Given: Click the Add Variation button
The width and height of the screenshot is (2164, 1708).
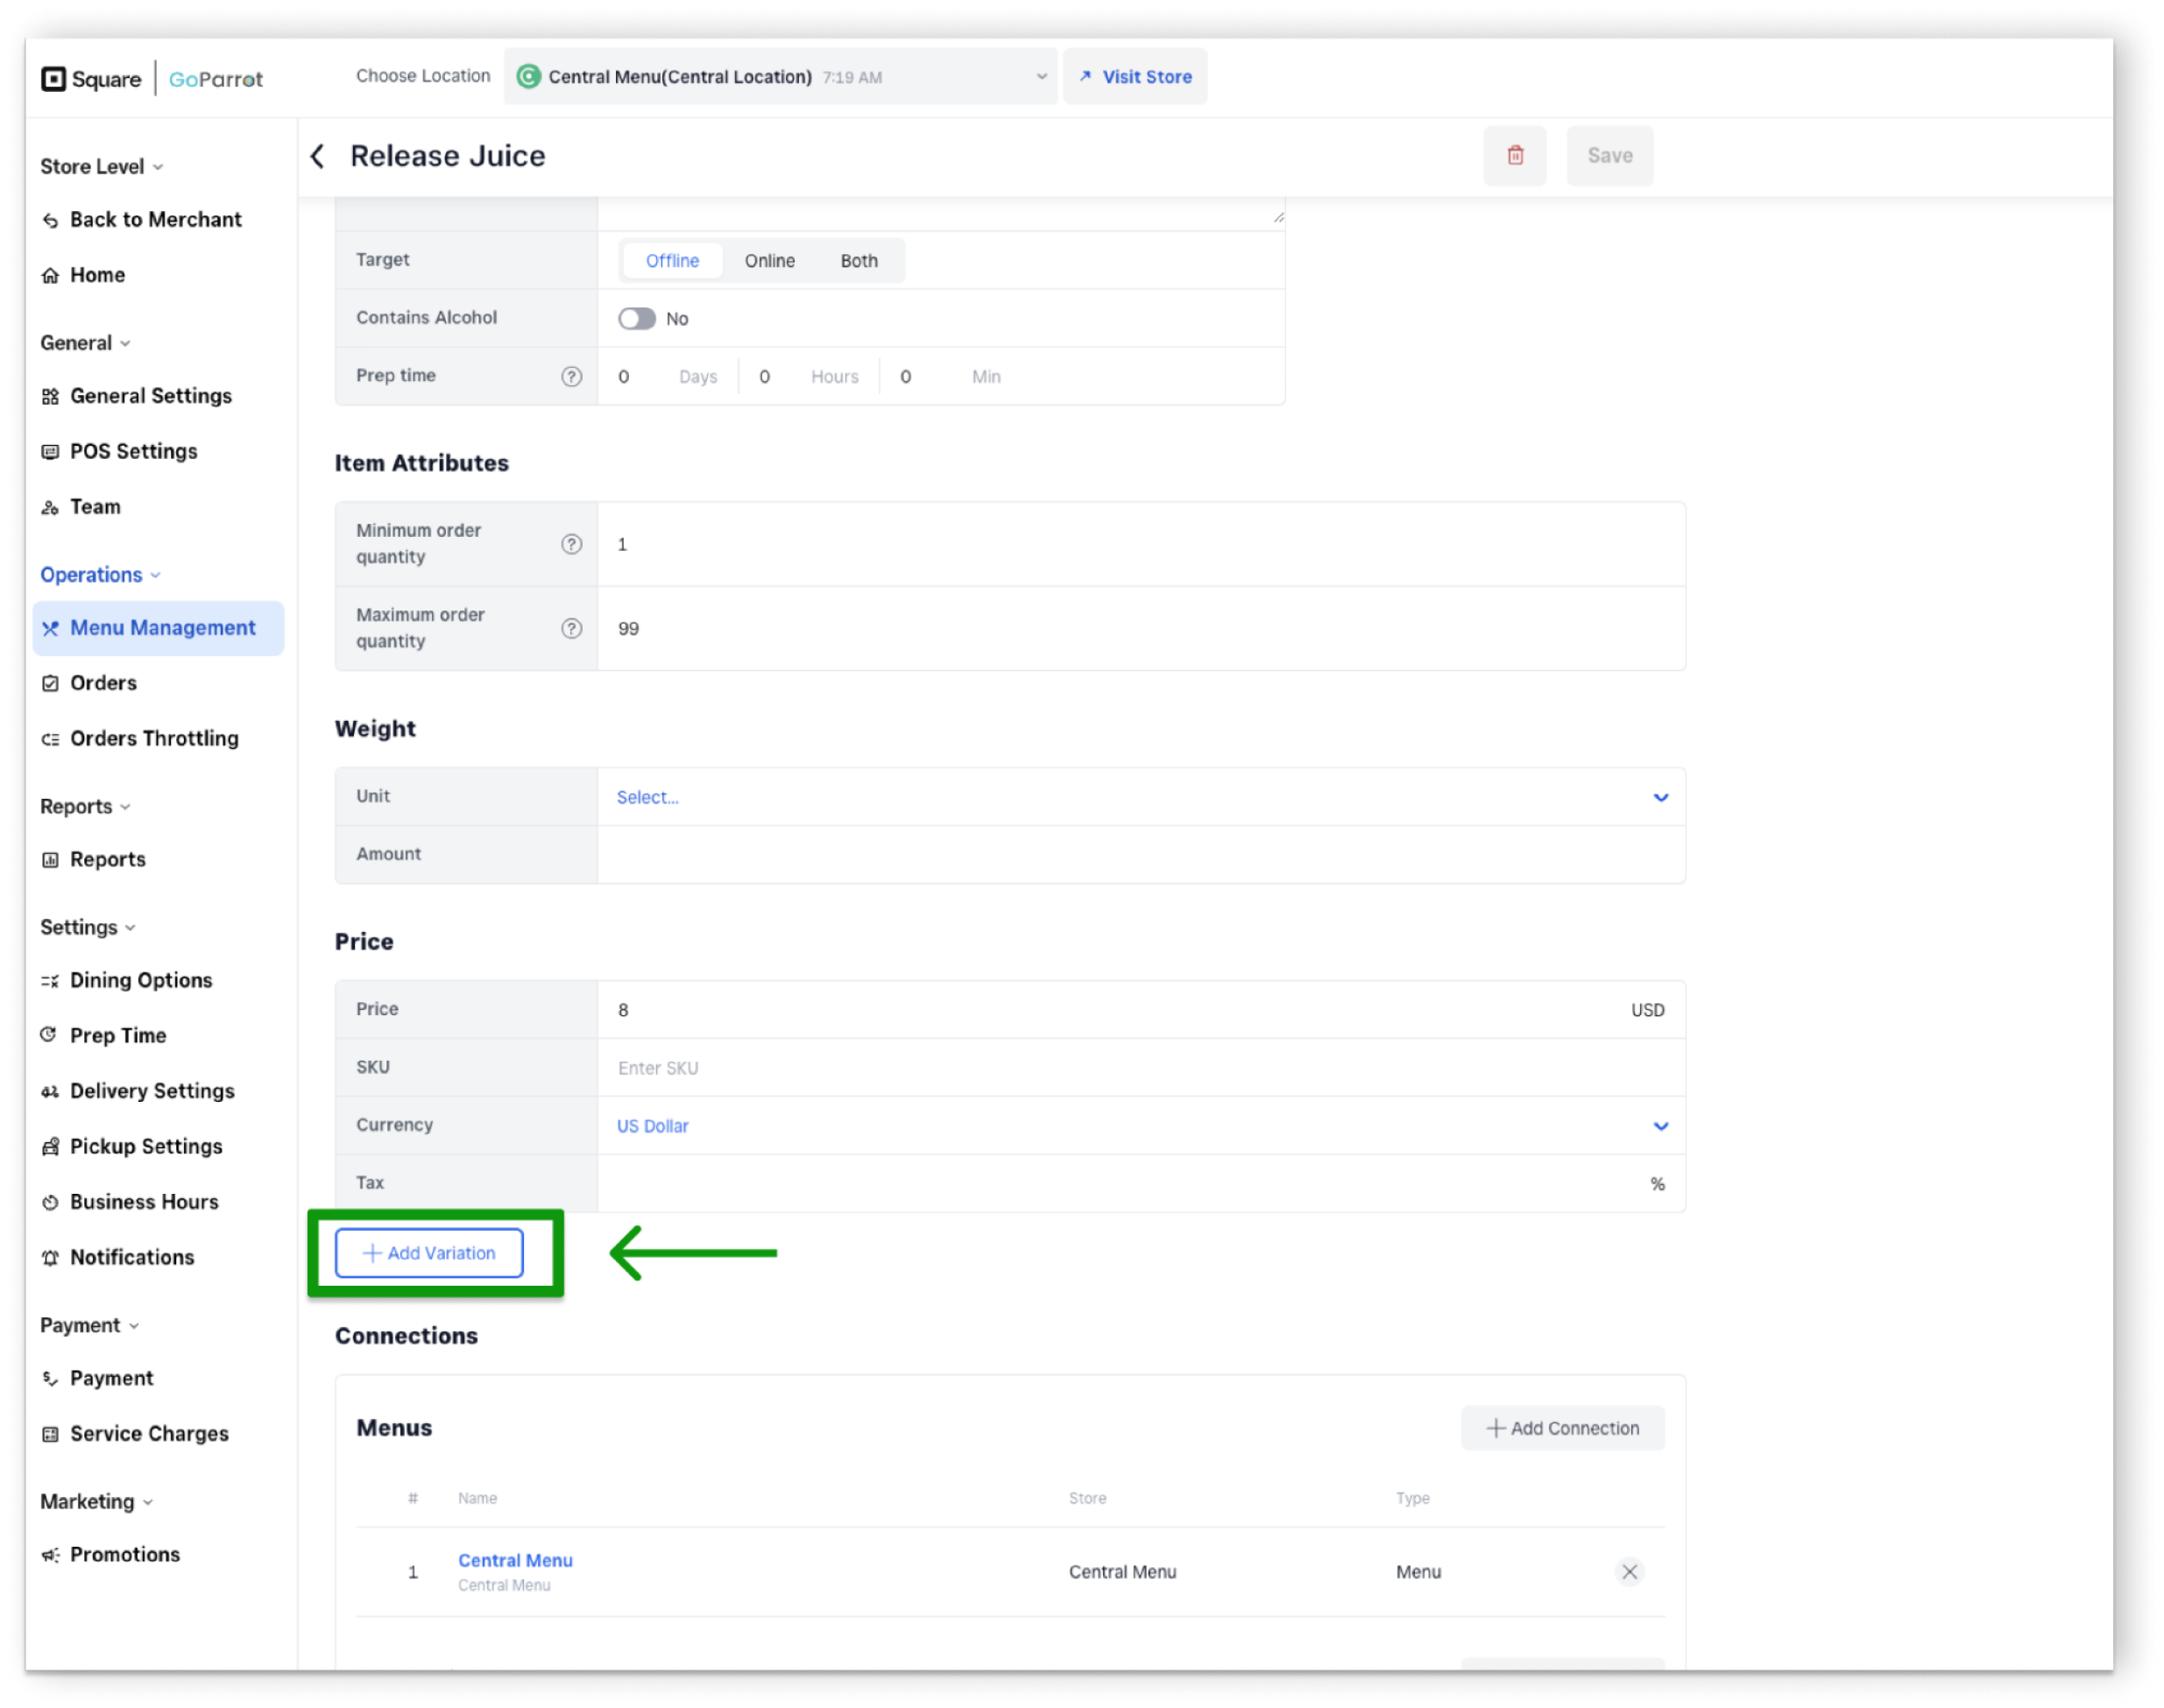Looking at the screenshot, I should [x=429, y=1252].
